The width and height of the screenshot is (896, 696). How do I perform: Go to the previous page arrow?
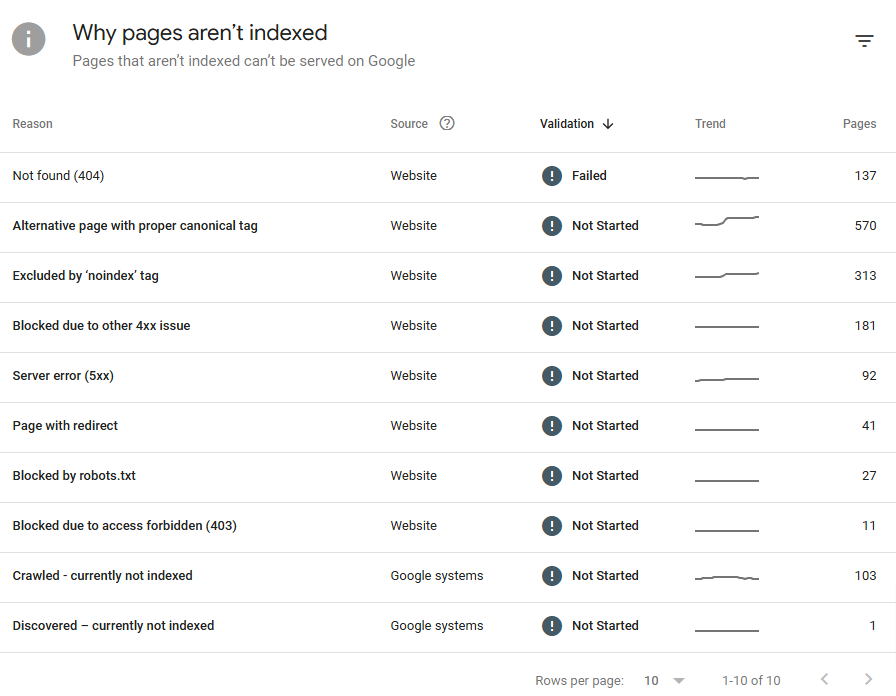pyautogui.click(x=824, y=679)
